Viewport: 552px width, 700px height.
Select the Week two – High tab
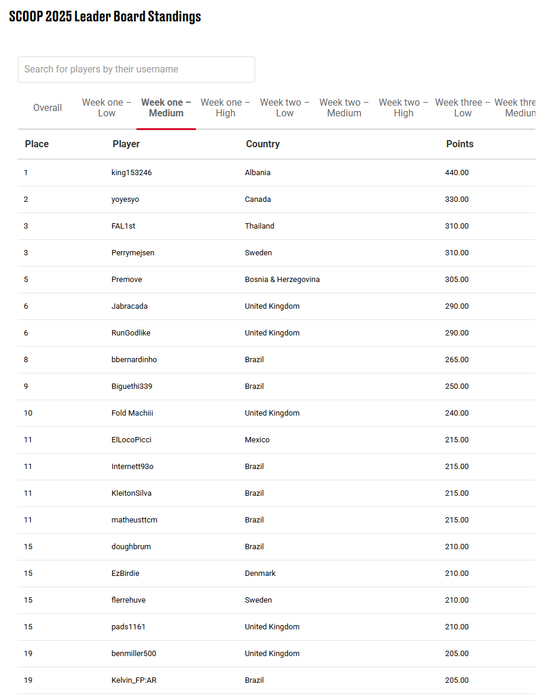point(403,108)
